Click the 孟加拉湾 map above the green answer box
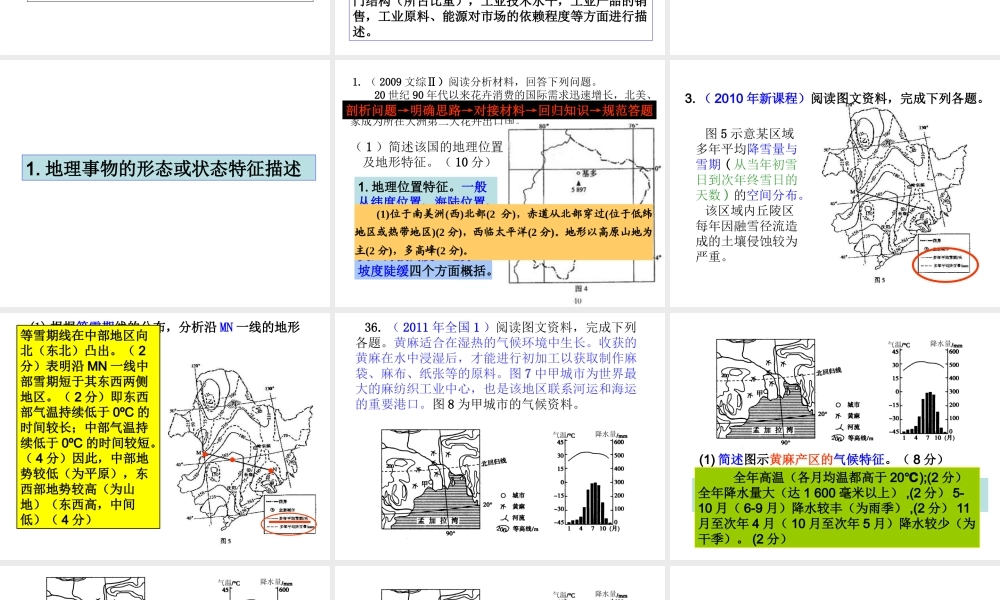The image size is (1000, 600). pyautogui.click(x=765, y=389)
